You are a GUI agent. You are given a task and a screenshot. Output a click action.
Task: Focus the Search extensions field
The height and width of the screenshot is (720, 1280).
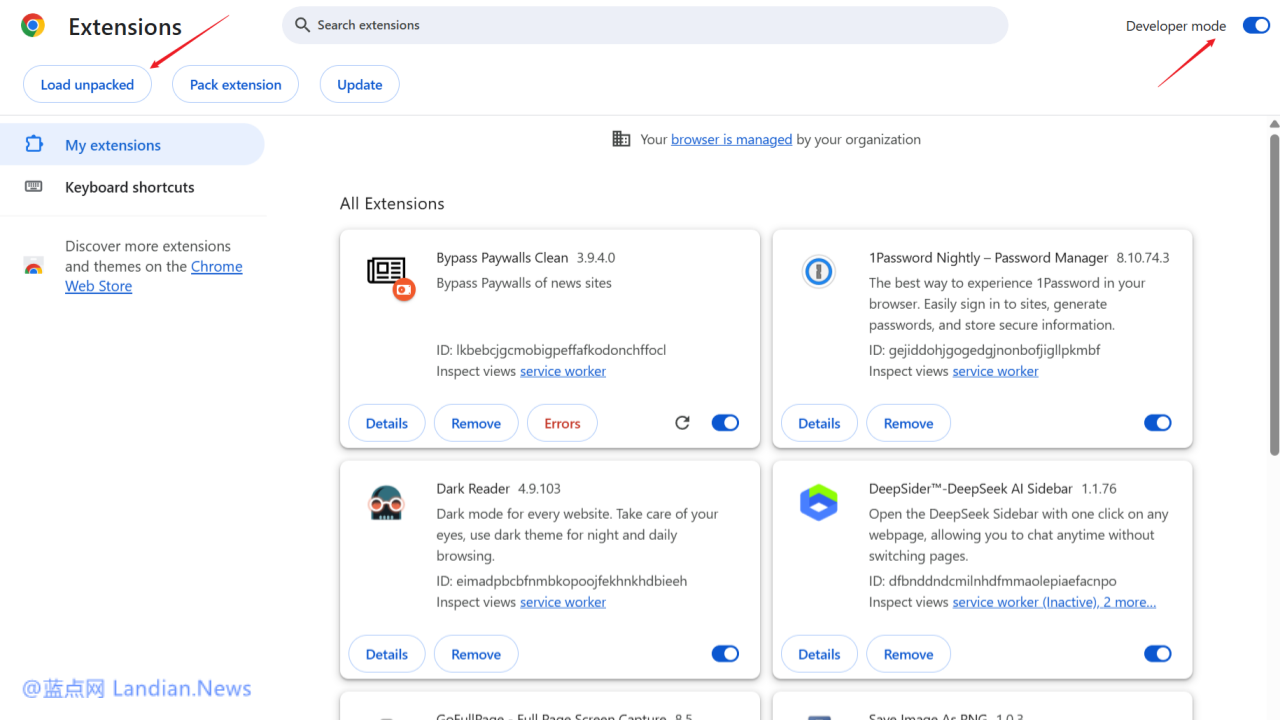(645, 25)
